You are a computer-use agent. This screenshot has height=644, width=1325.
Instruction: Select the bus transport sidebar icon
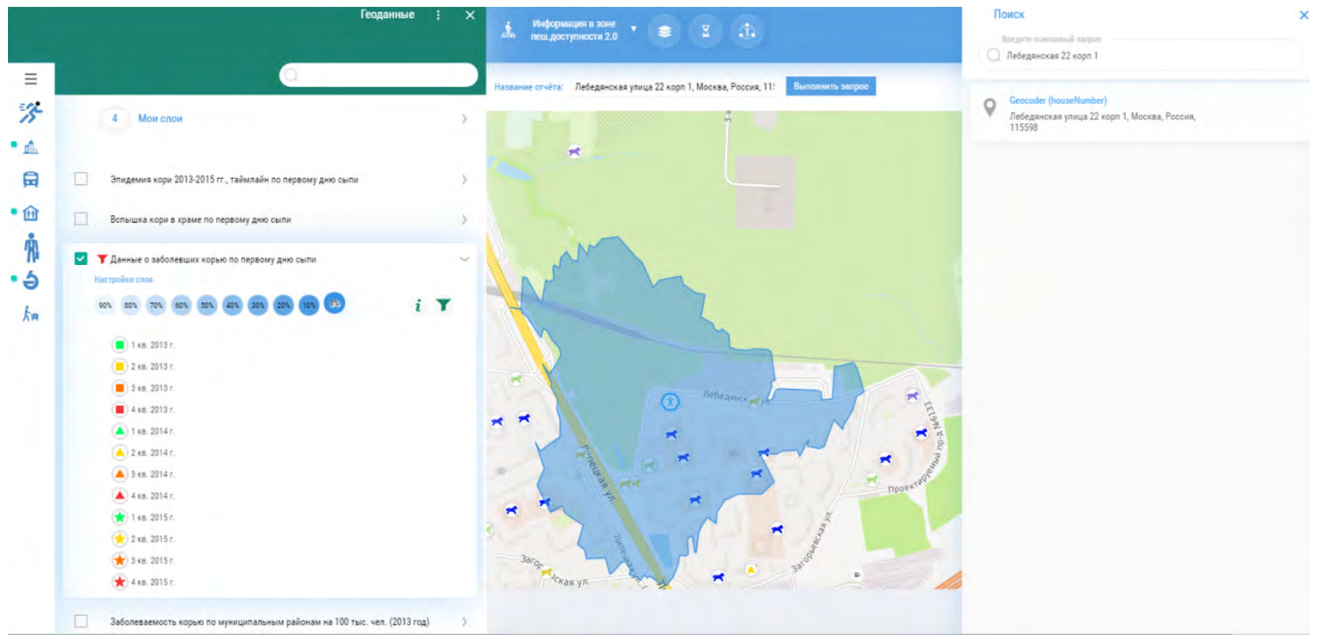[x=31, y=180]
